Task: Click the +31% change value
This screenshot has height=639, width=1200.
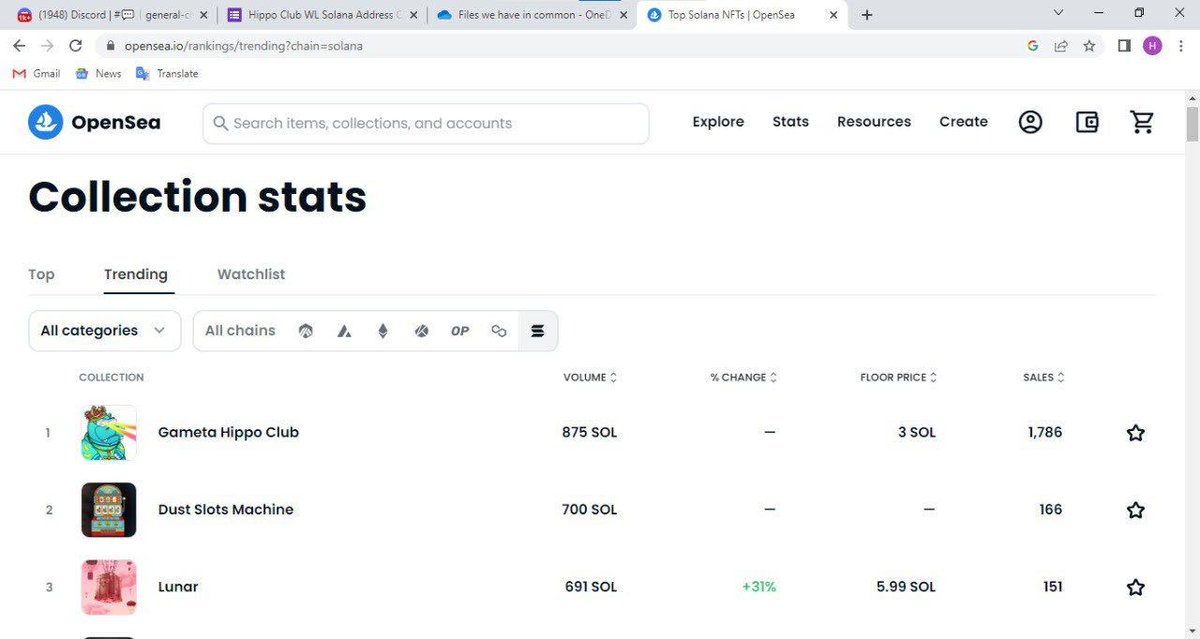Action: click(x=759, y=587)
